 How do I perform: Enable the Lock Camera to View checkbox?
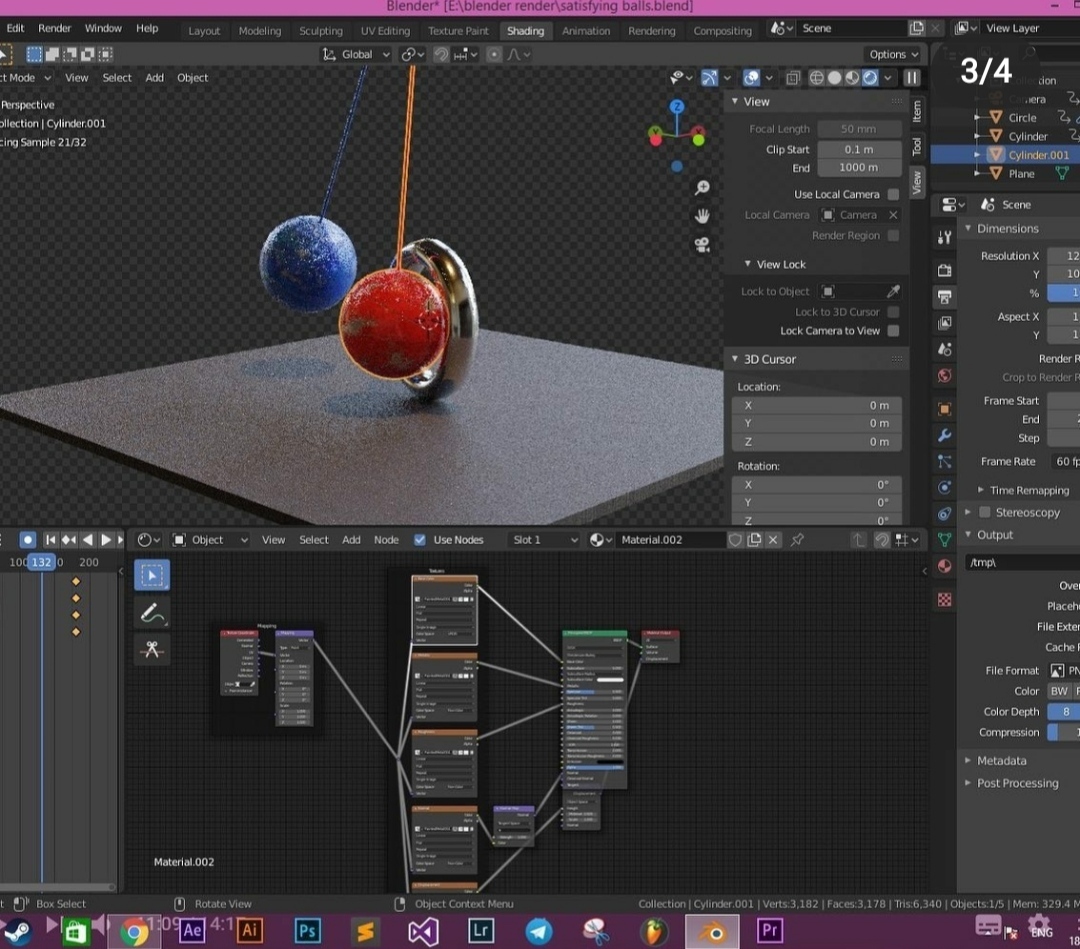click(893, 331)
